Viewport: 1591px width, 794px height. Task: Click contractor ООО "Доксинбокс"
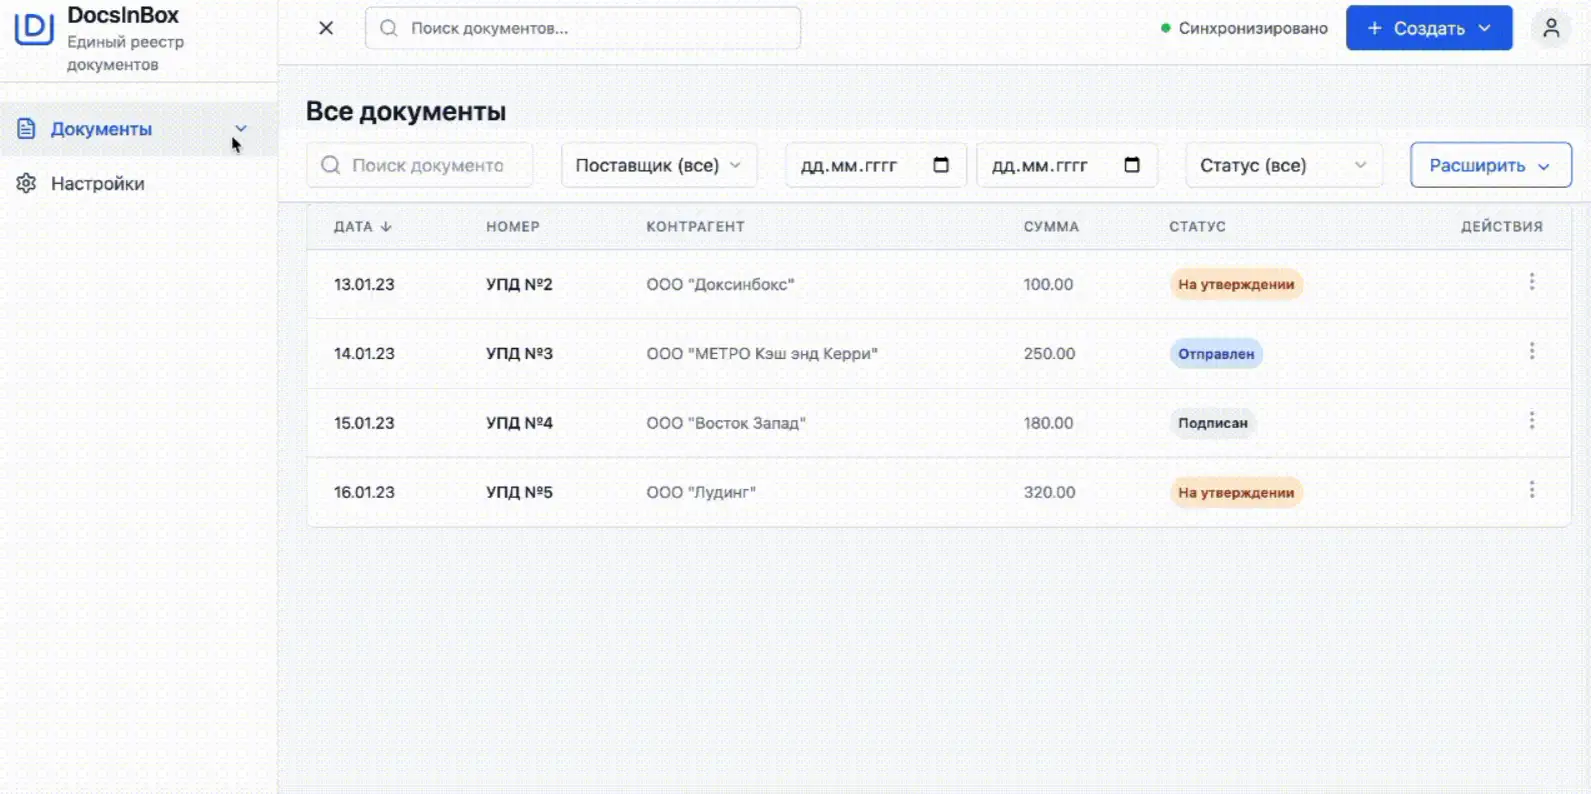pyautogui.click(x=720, y=284)
